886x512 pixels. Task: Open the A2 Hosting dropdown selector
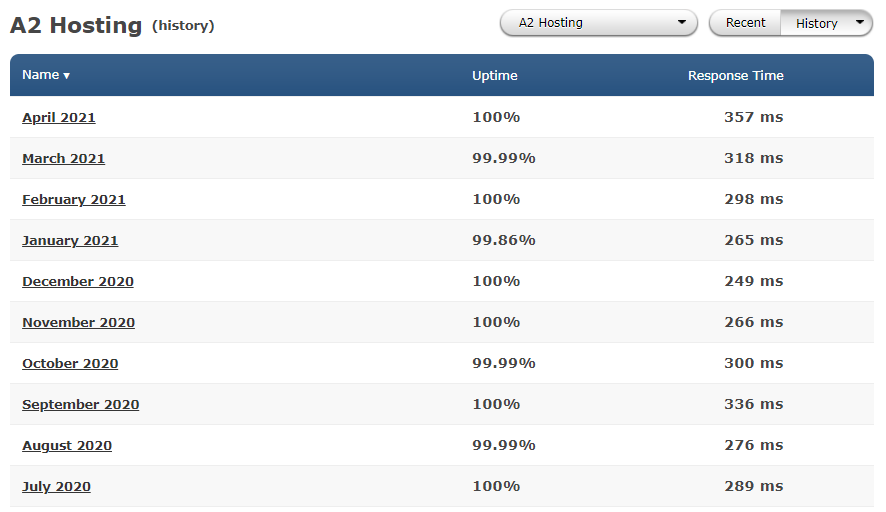(x=598, y=23)
